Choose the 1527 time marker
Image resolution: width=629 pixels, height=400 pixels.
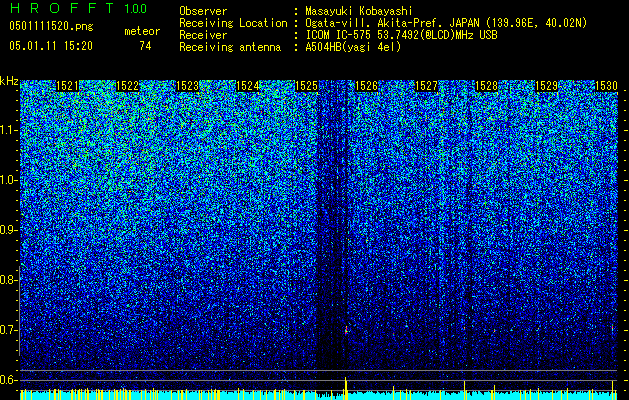426,86
